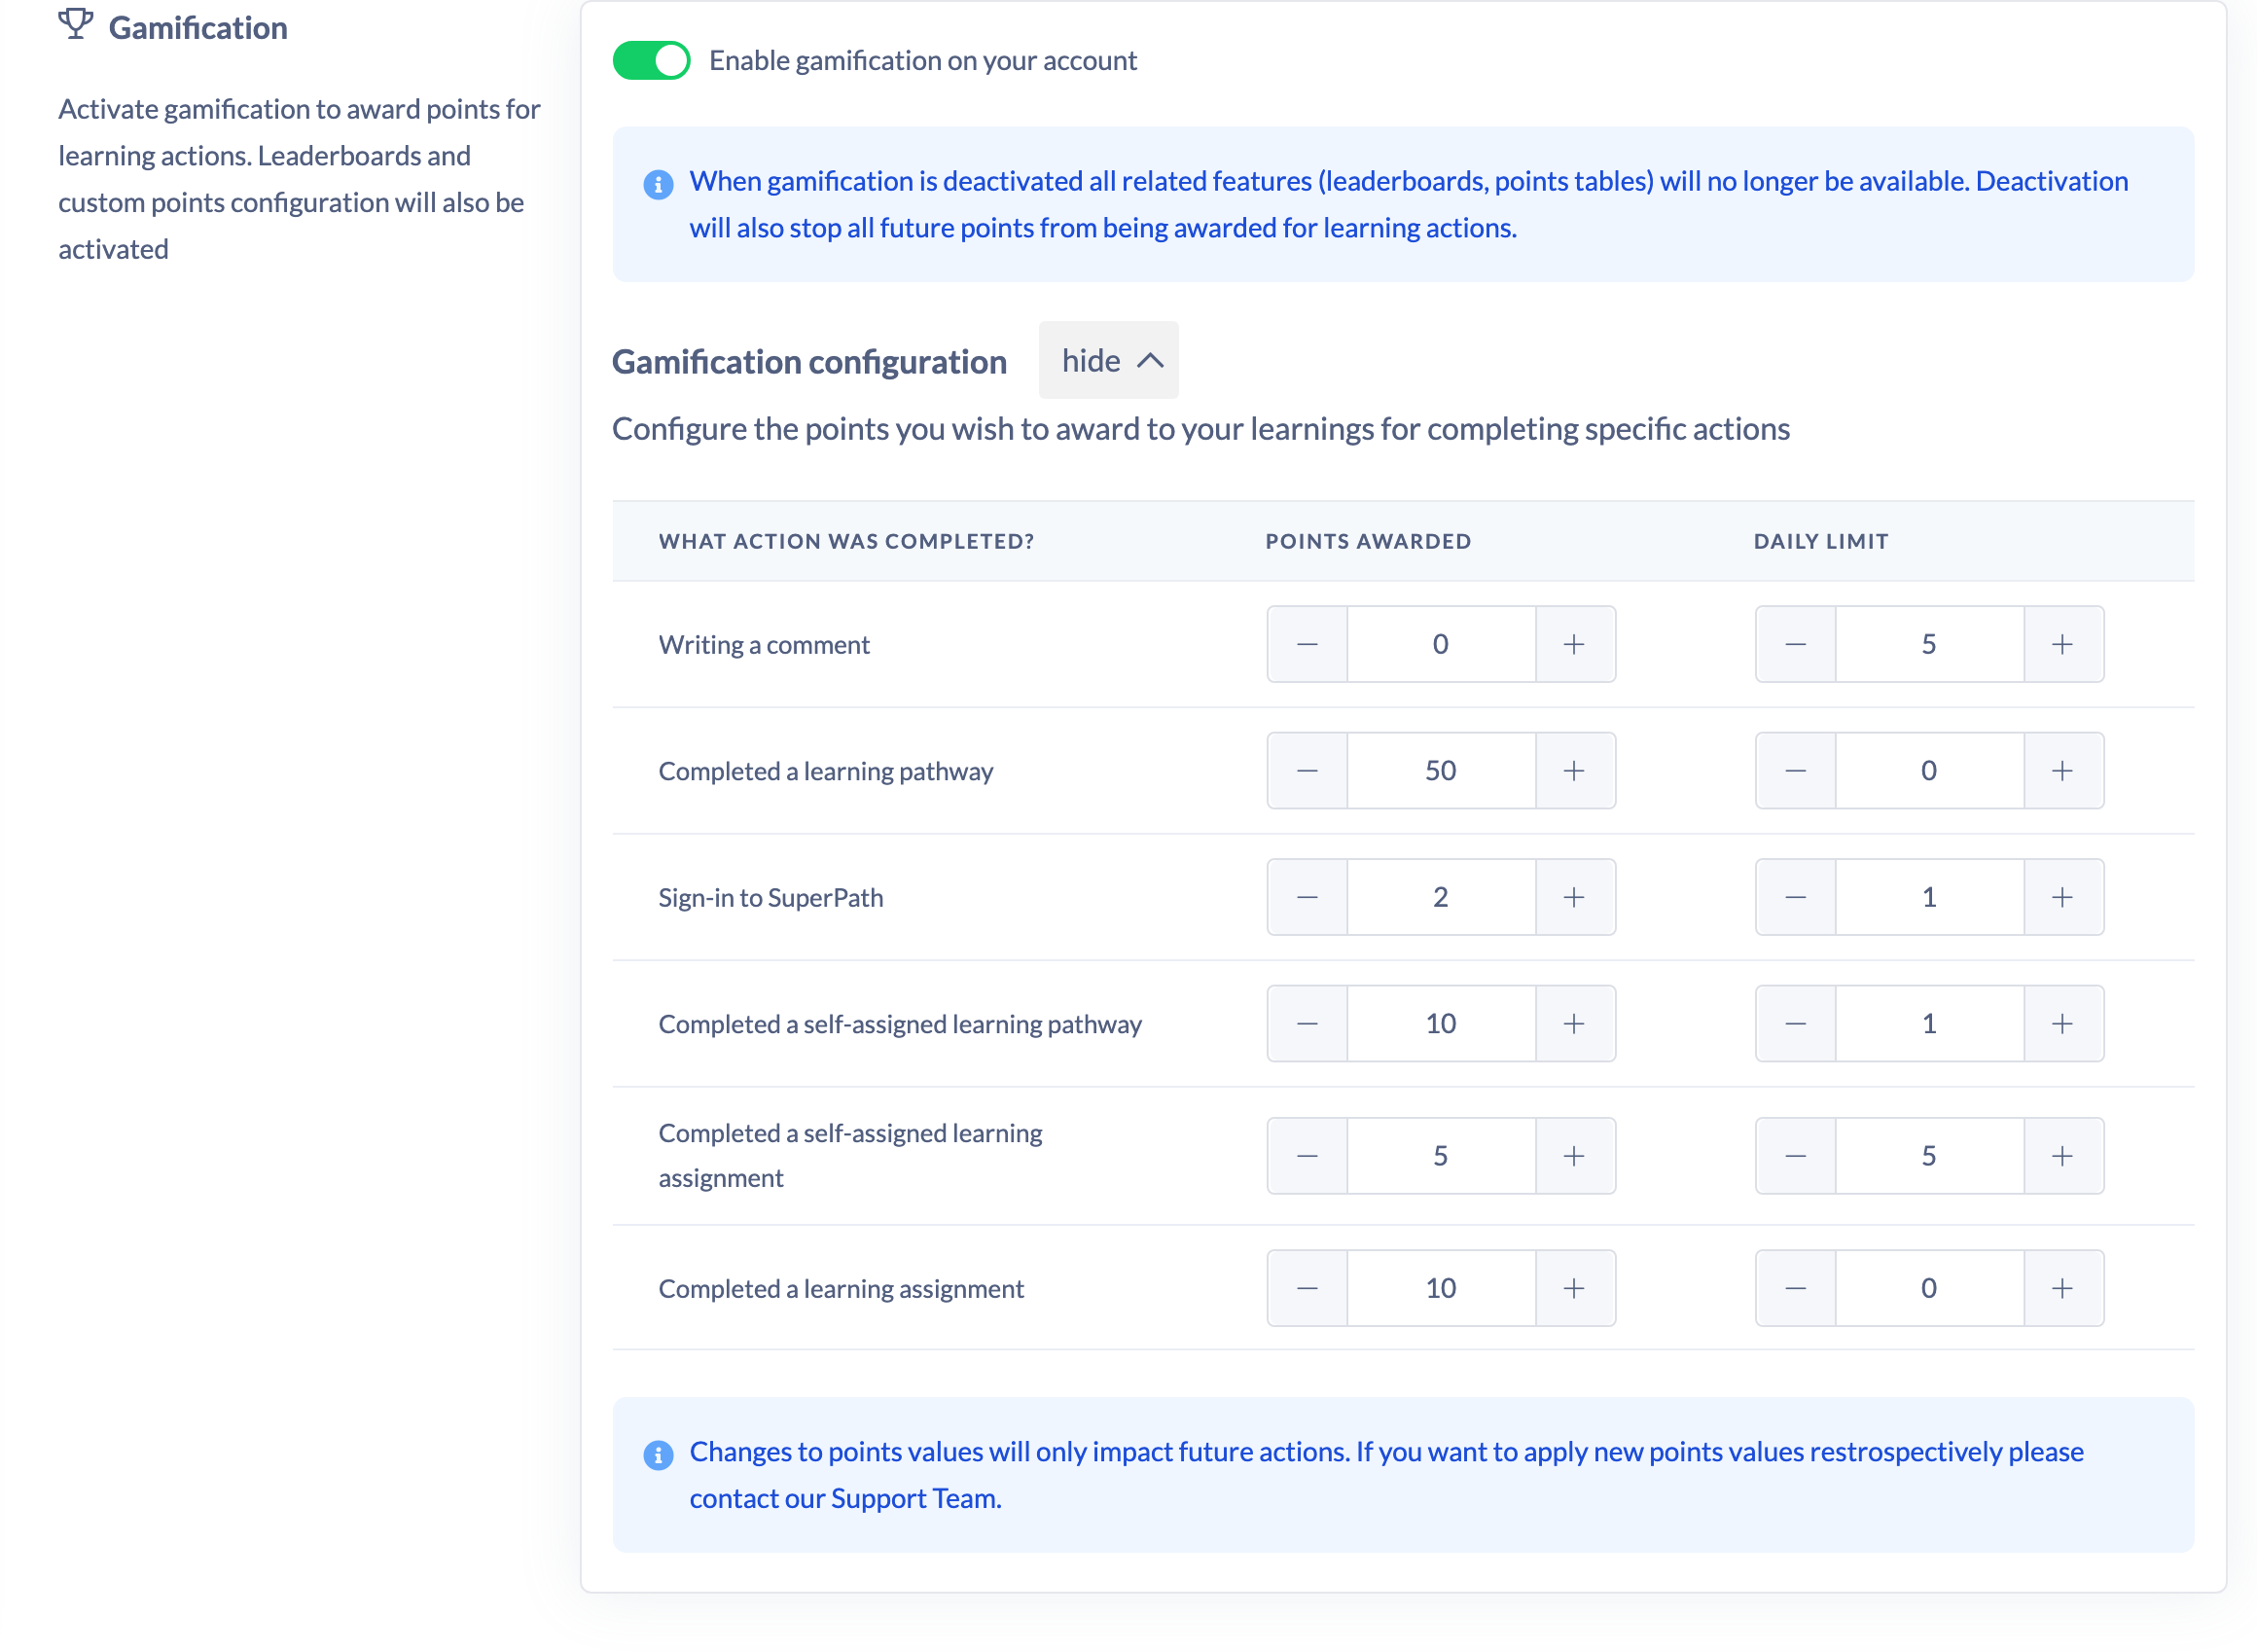Increase points for self-assigned learning assignment
2257x1652 pixels.
pyautogui.click(x=1574, y=1156)
